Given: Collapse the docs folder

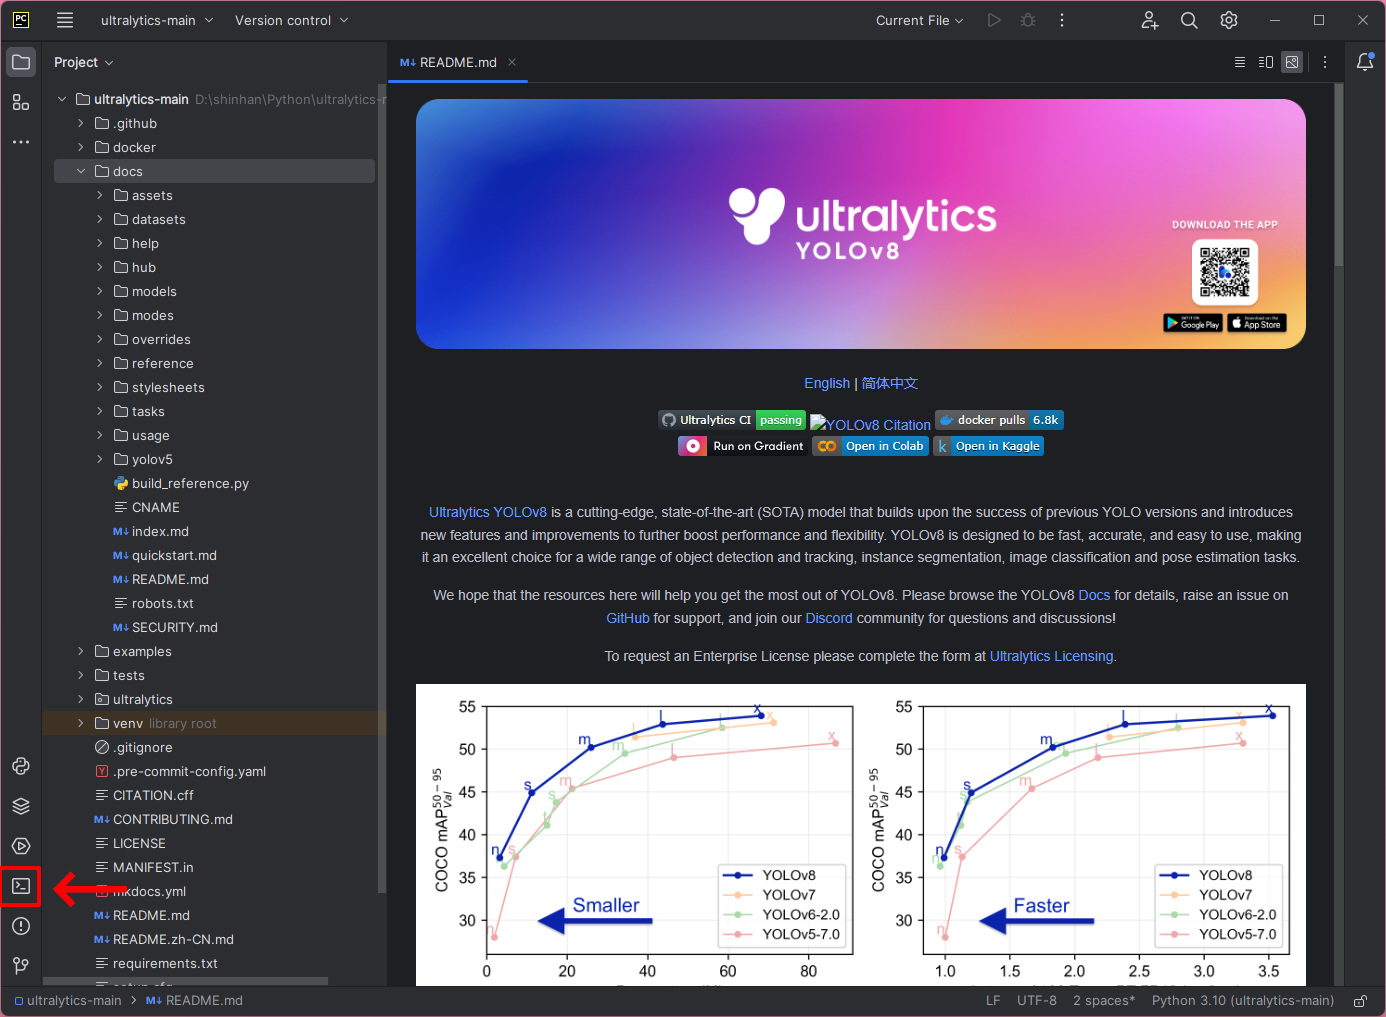Looking at the screenshot, I should coord(81,171).
